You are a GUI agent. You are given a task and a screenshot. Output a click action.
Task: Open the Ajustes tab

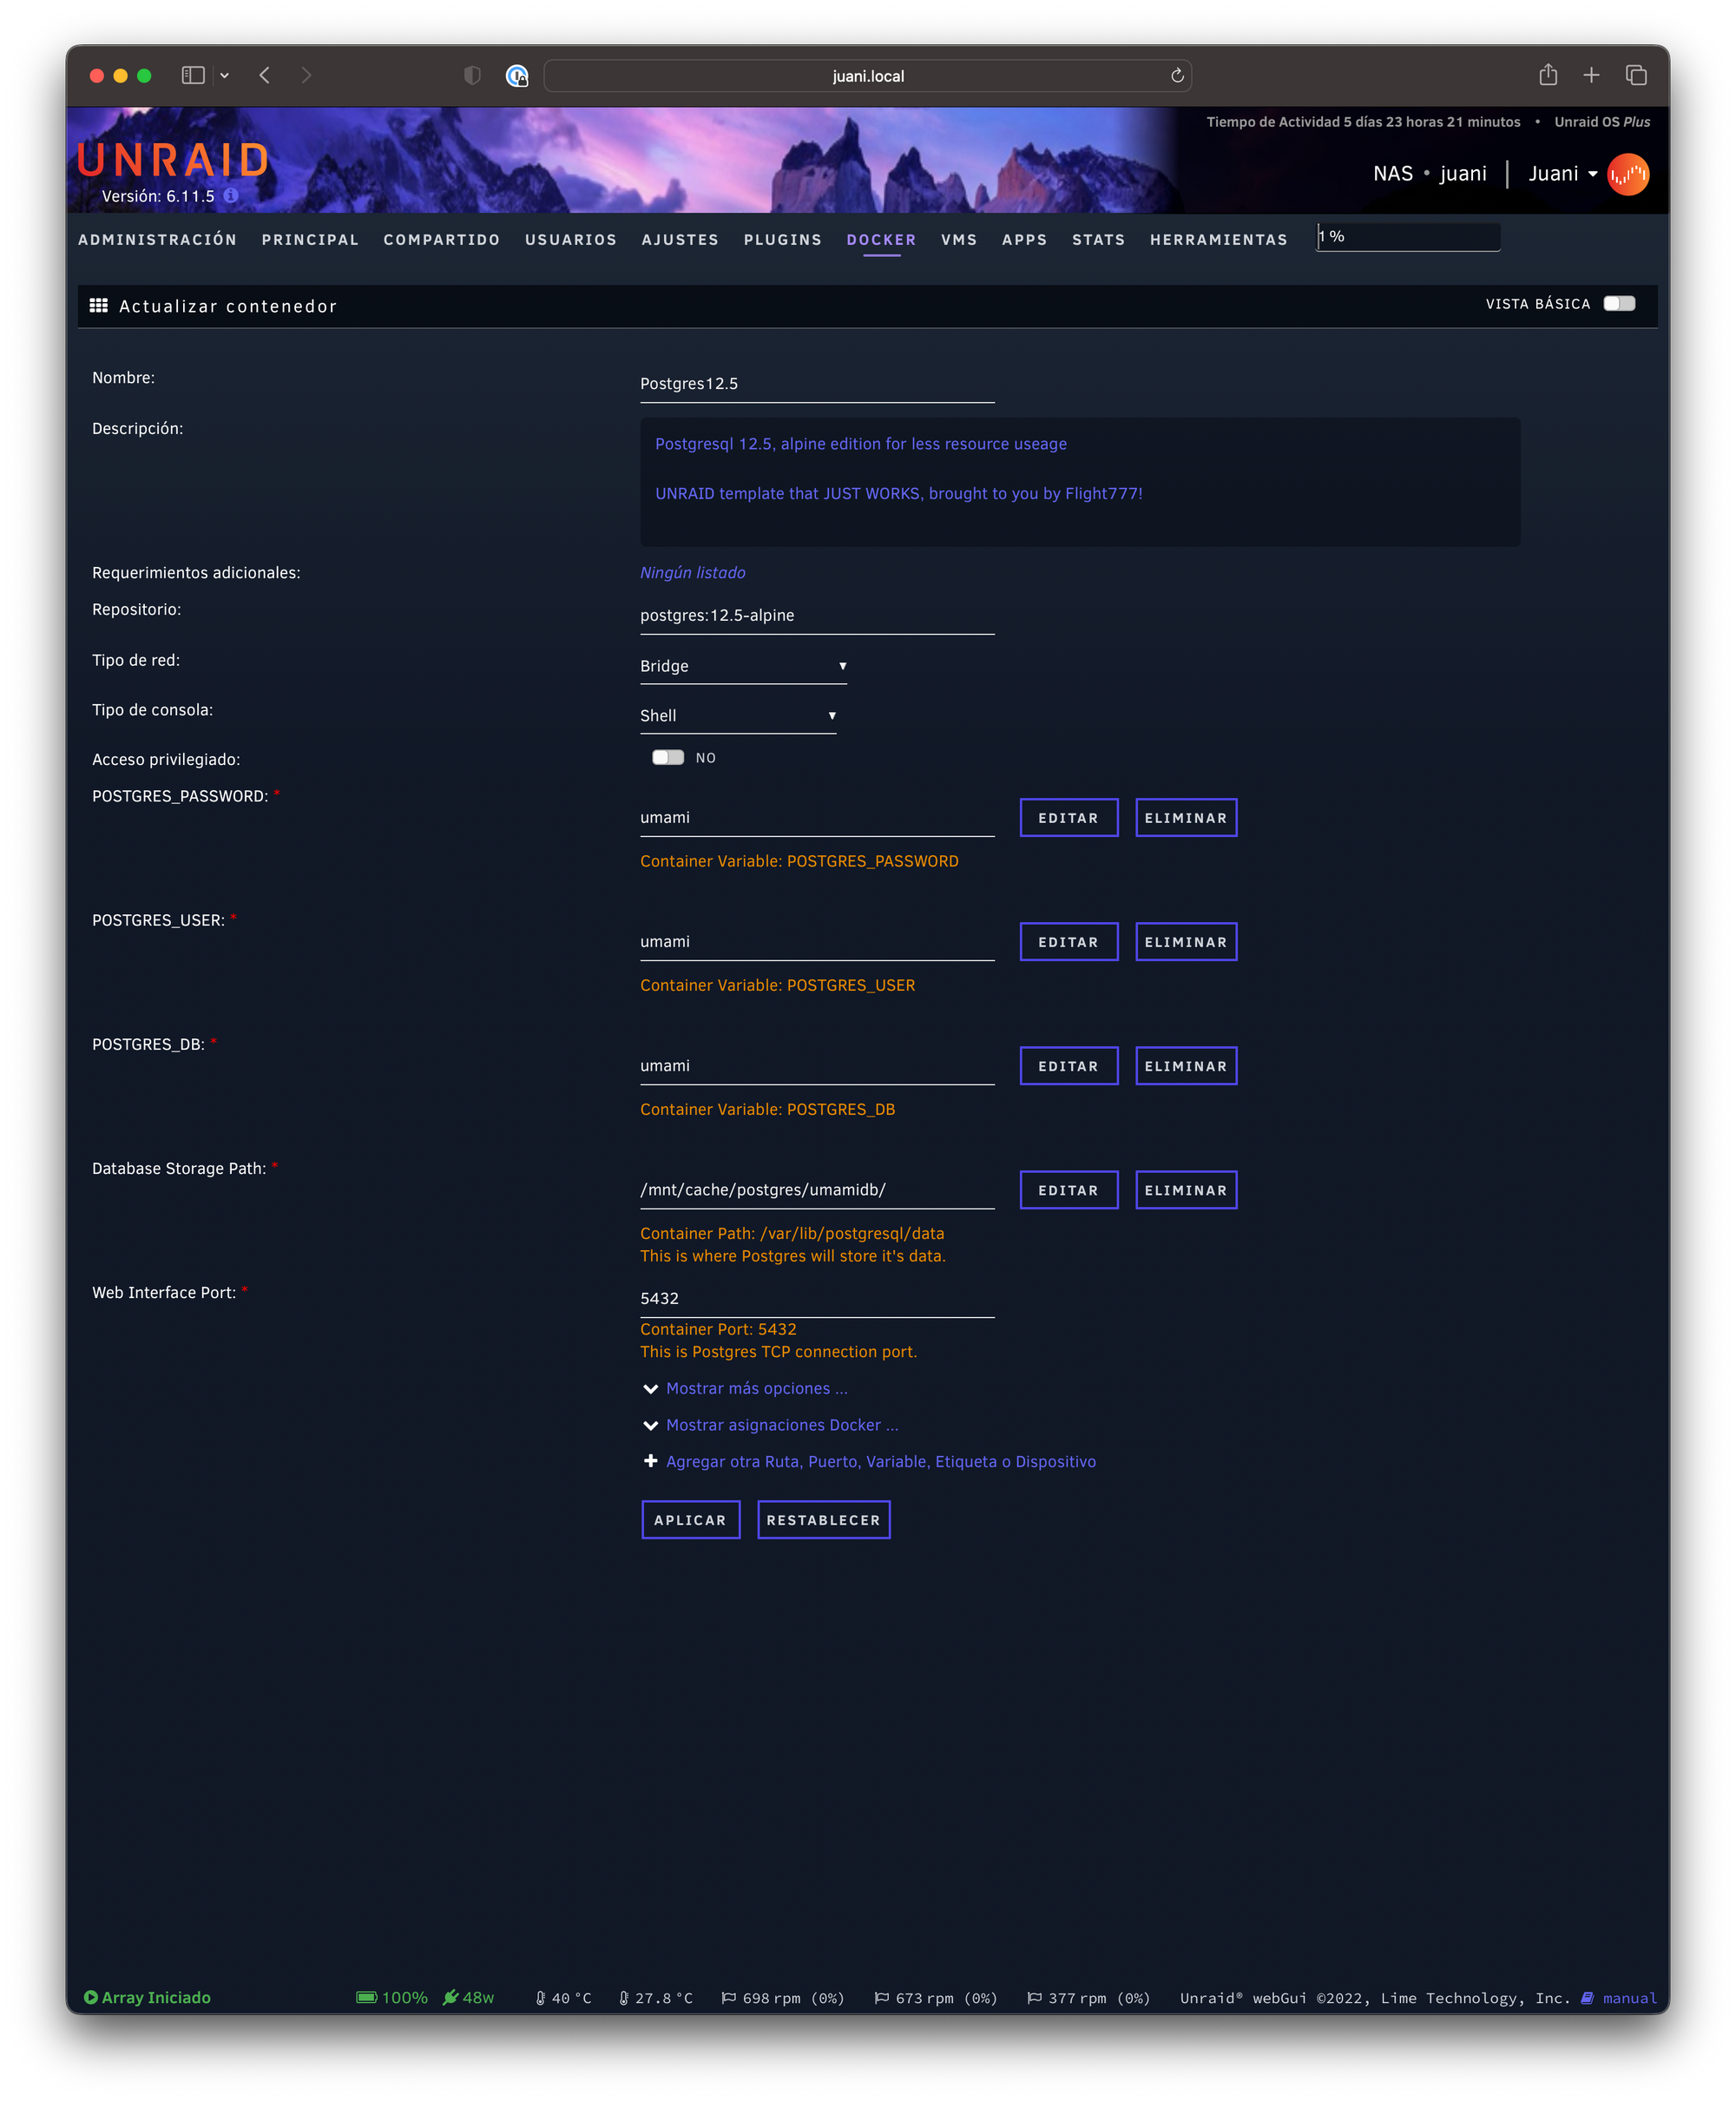[680, 240]
